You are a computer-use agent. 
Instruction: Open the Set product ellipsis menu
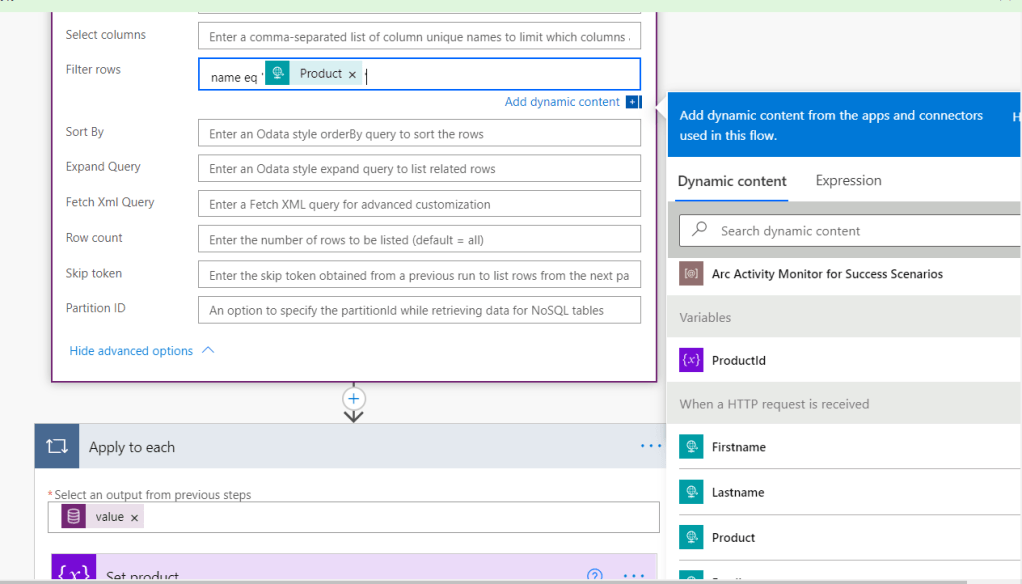pos(634,575)
